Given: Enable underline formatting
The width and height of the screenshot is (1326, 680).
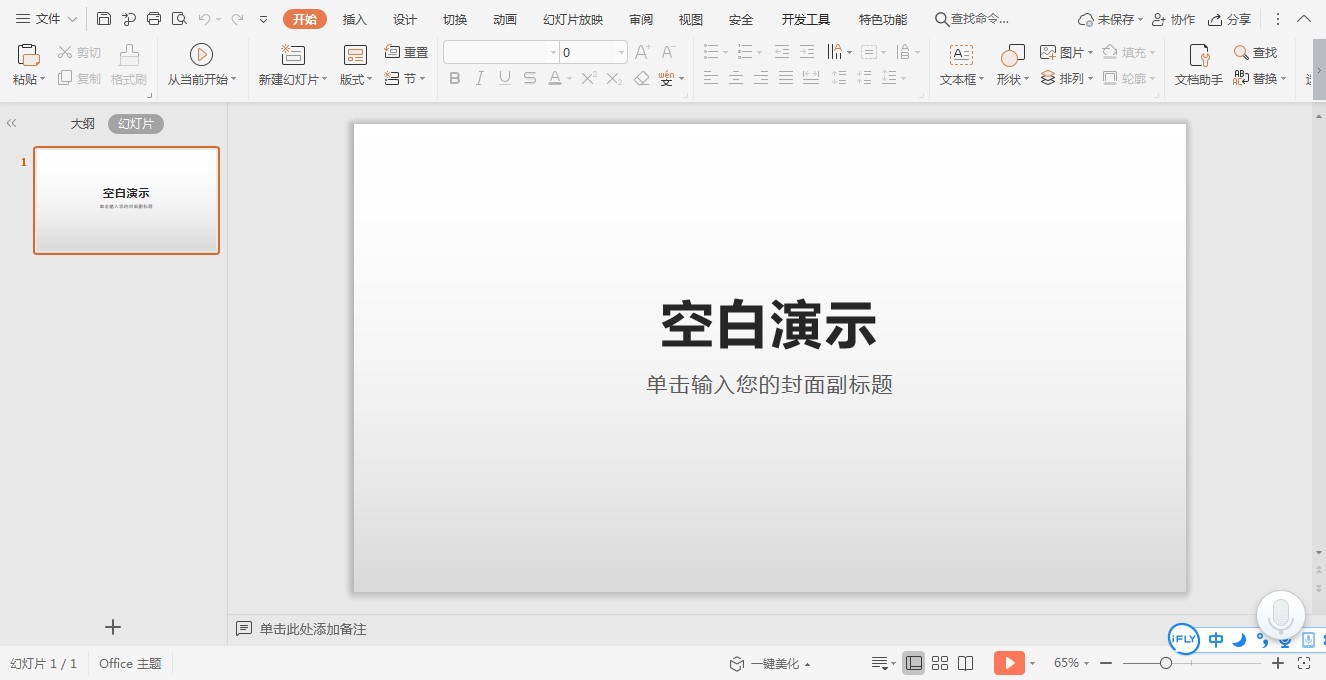Looking at the screenshot, I should [504, 78].
